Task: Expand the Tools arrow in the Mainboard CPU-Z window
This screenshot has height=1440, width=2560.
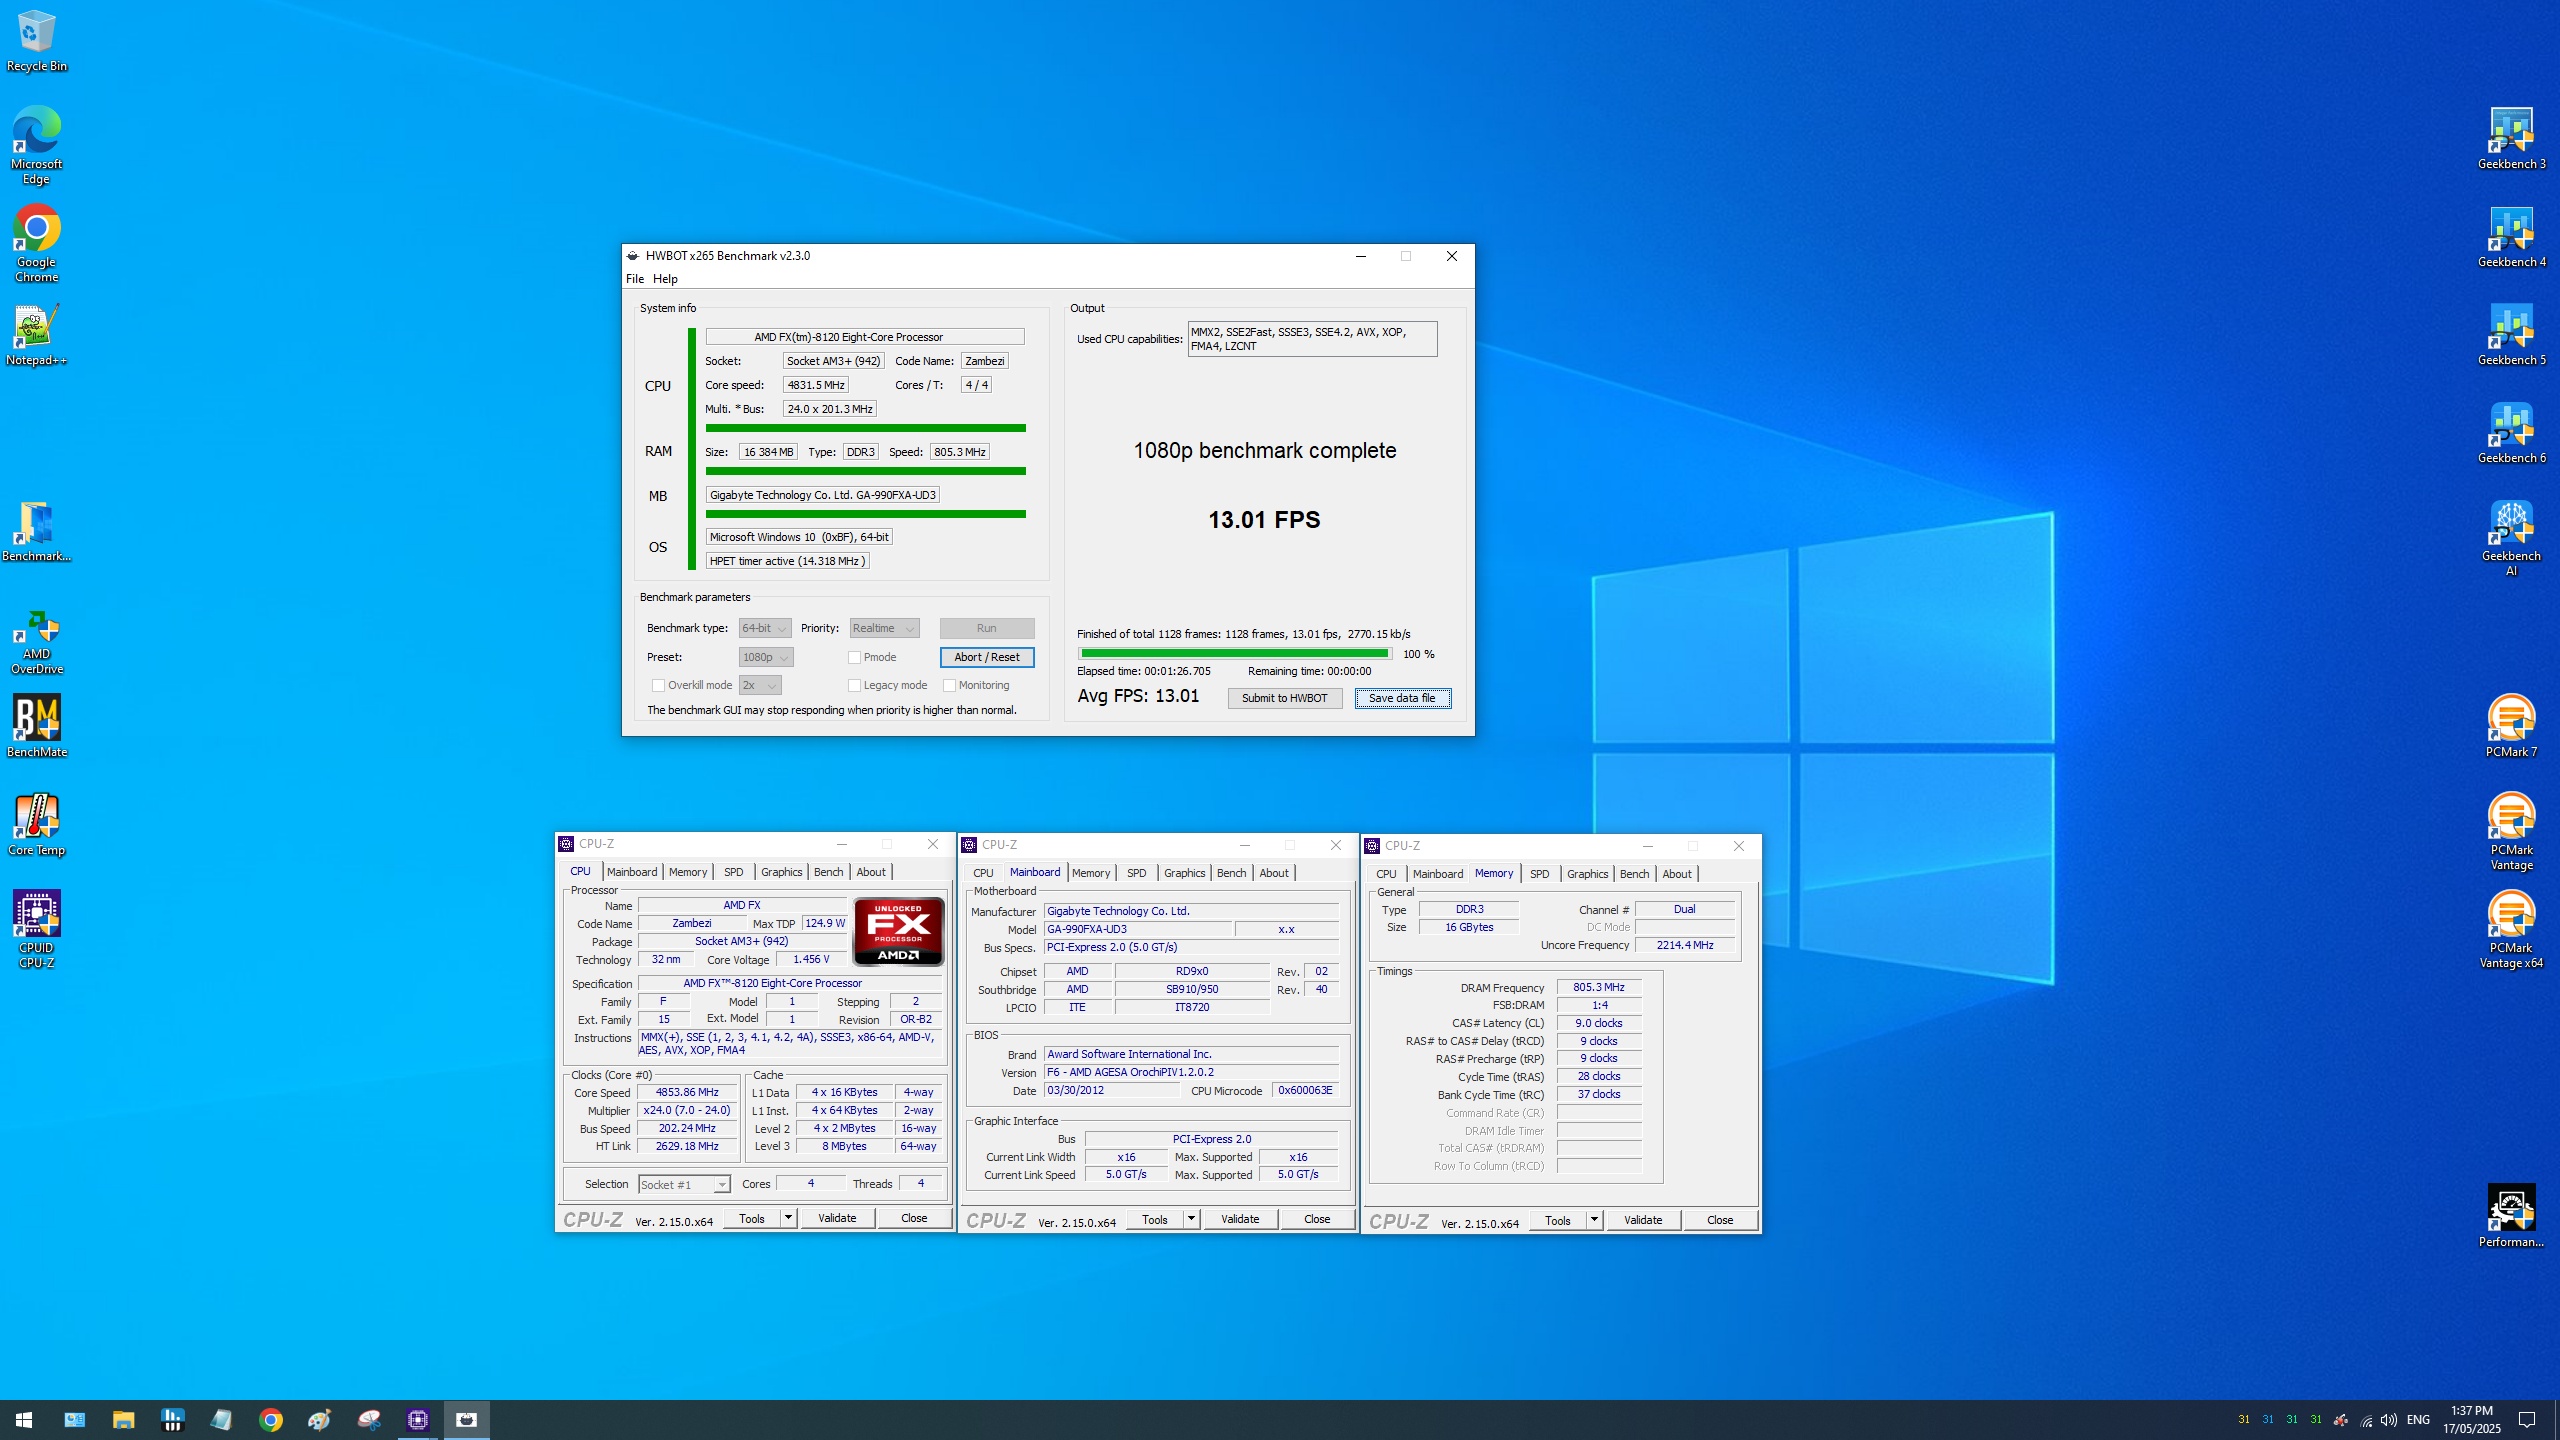Action: (1191, 1219)
